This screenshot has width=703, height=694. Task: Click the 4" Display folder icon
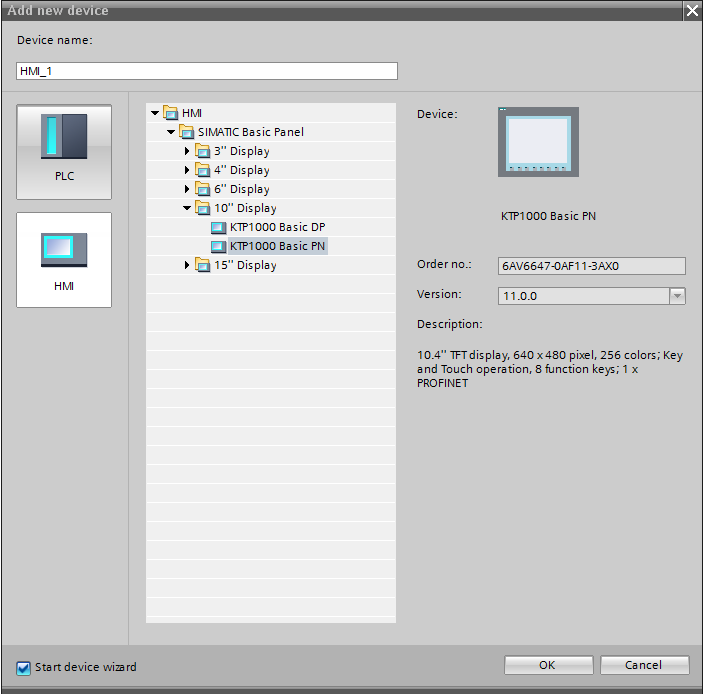[203, 170]
